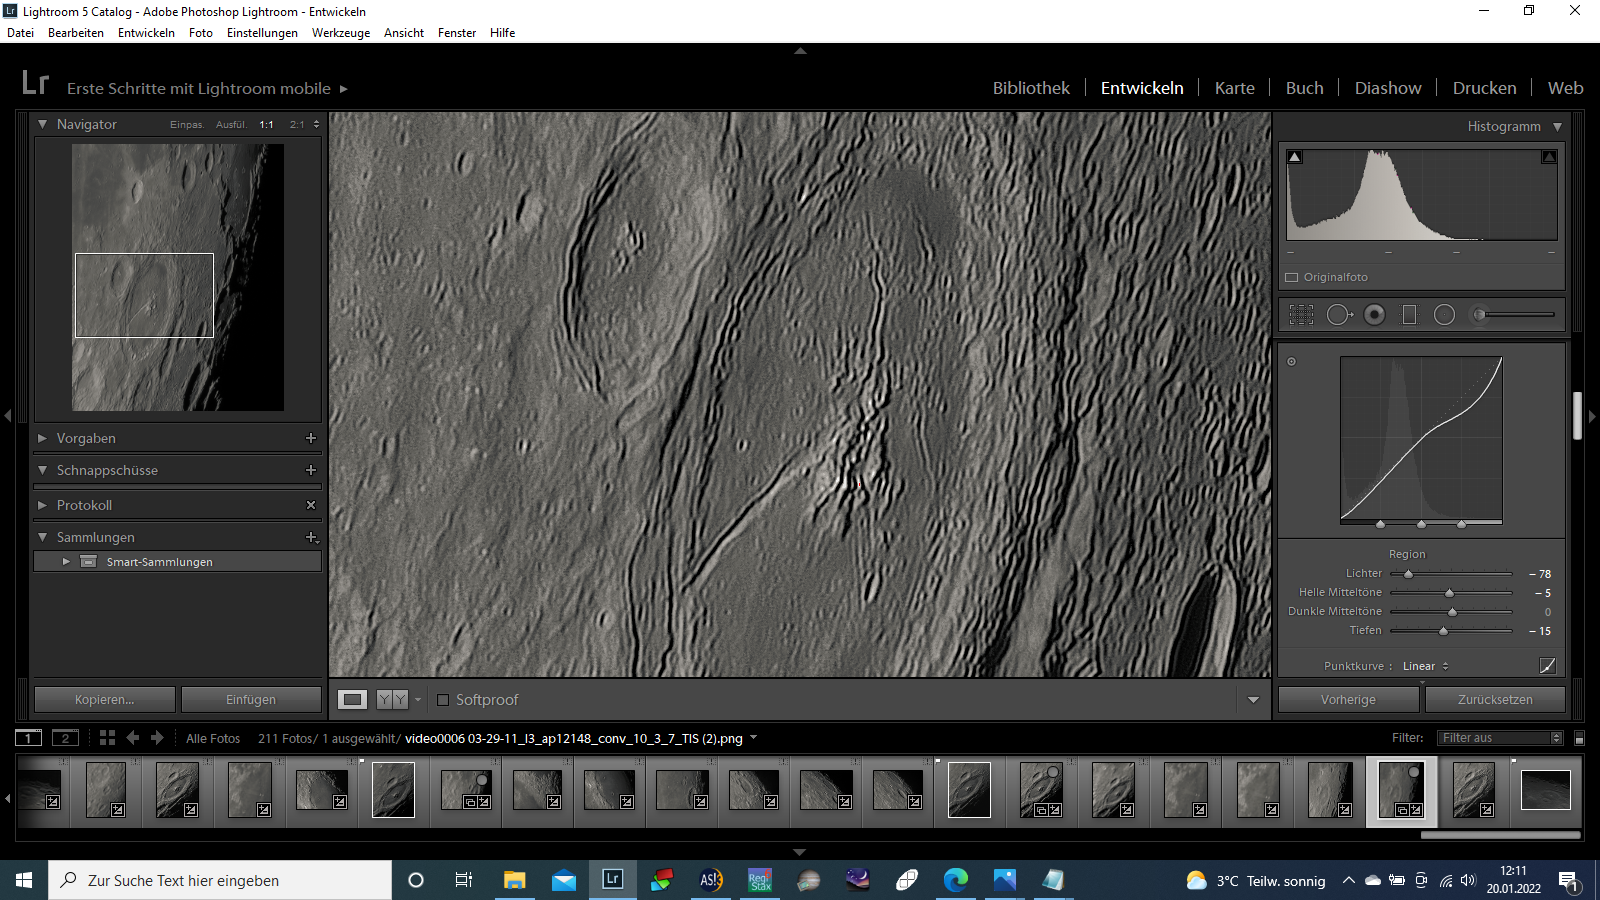This screenshot has width=1600, height=900.
Task: Click the second window 2 icon
Action: click(x=65, y=738)
